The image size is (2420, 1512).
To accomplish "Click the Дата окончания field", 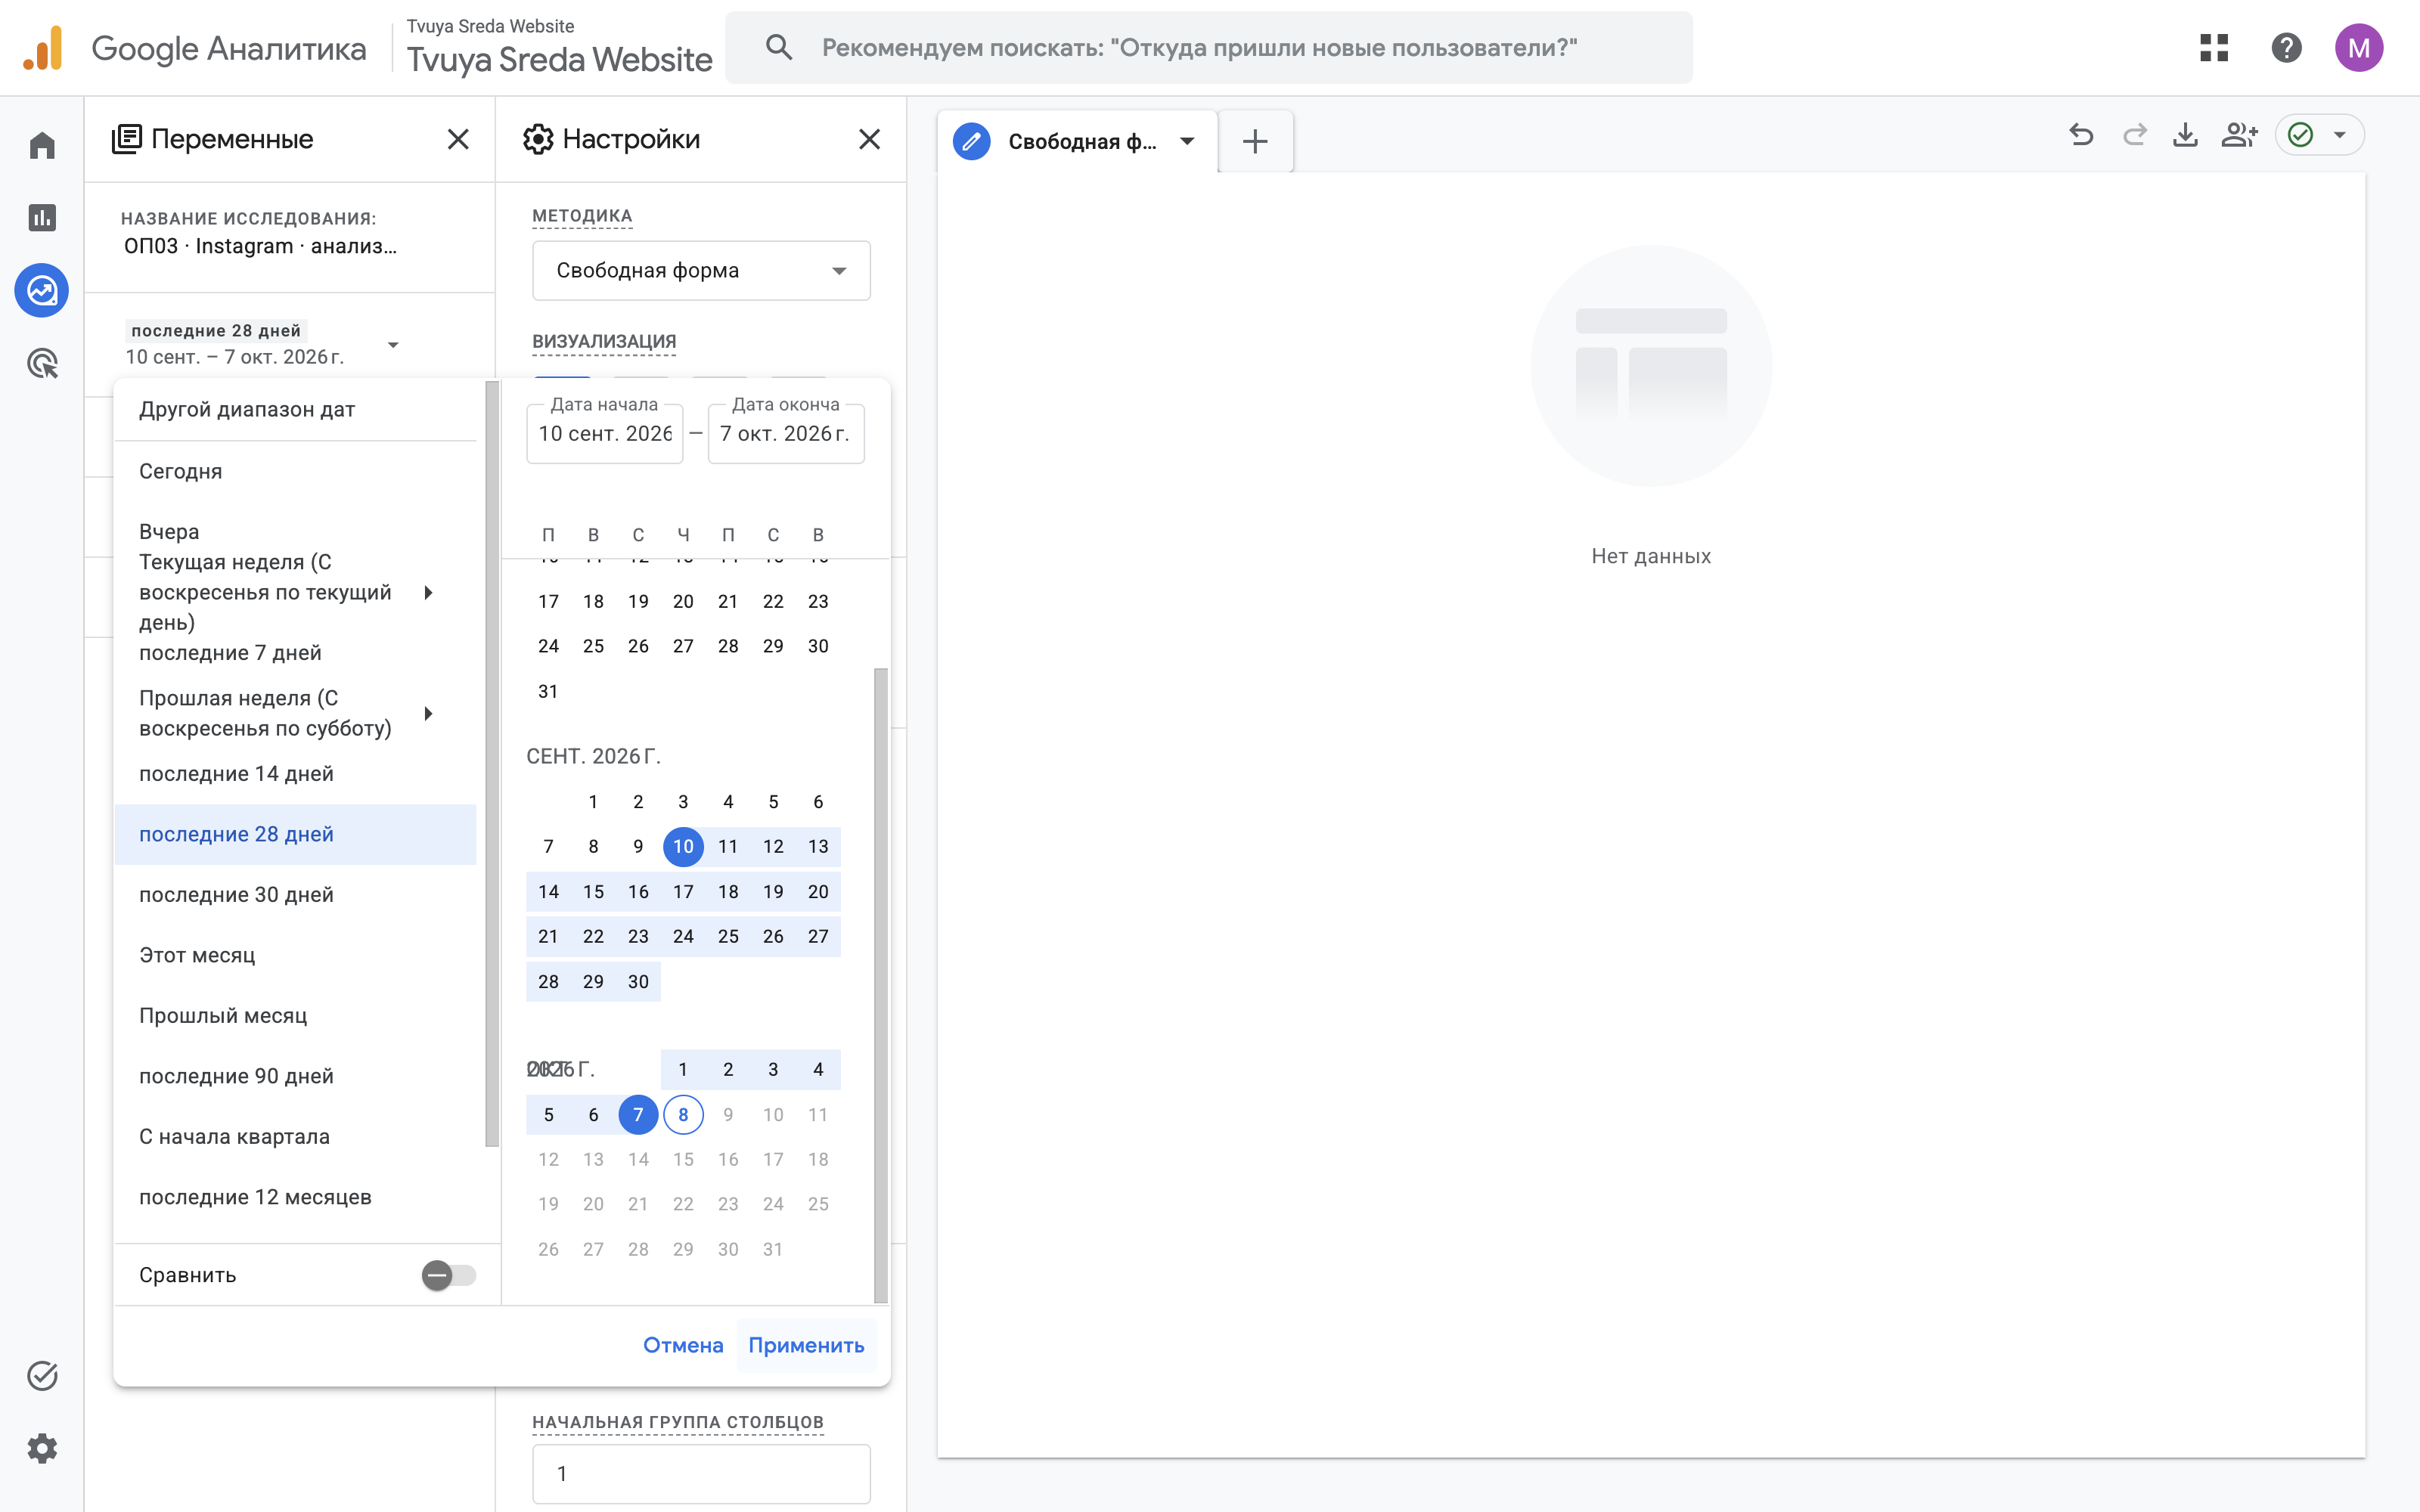I will 786,433.
